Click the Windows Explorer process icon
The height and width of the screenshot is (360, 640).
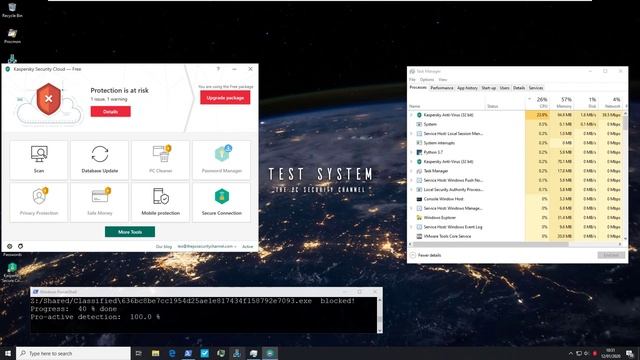[419, 218]
